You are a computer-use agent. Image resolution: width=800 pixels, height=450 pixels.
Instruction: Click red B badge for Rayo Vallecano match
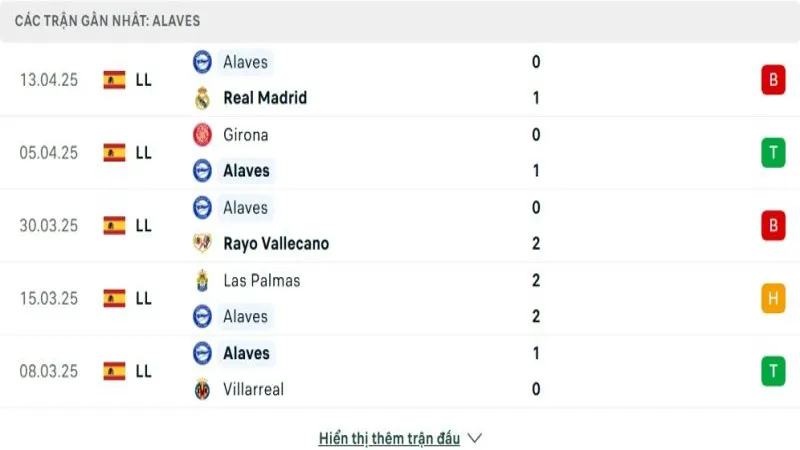pos(772,226)
